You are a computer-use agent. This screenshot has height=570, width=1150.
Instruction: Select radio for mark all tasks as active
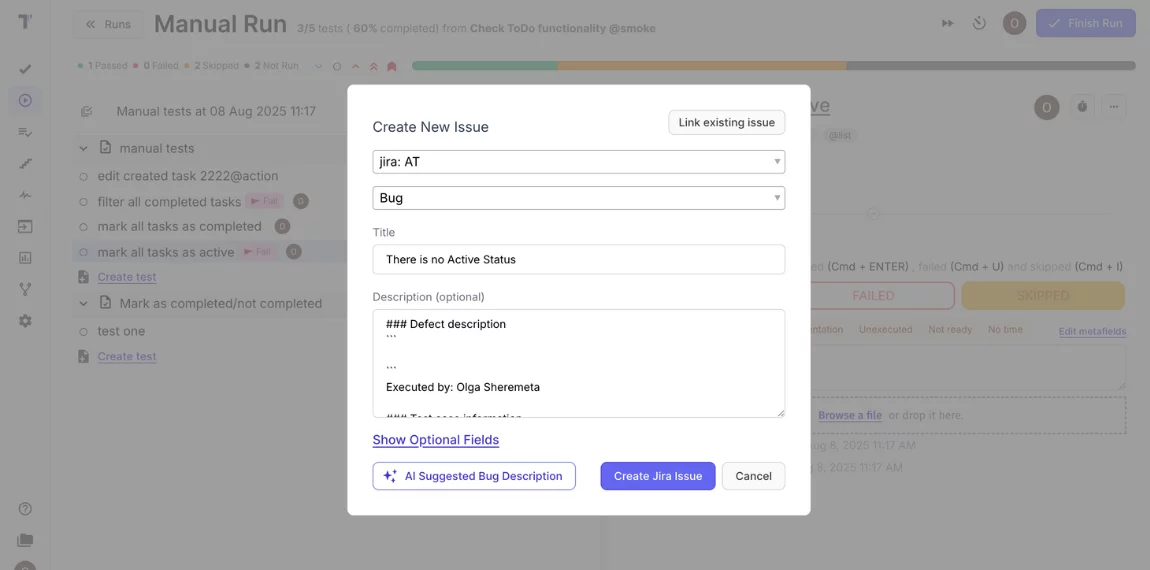pyautogui.click(x=84, y=252)
